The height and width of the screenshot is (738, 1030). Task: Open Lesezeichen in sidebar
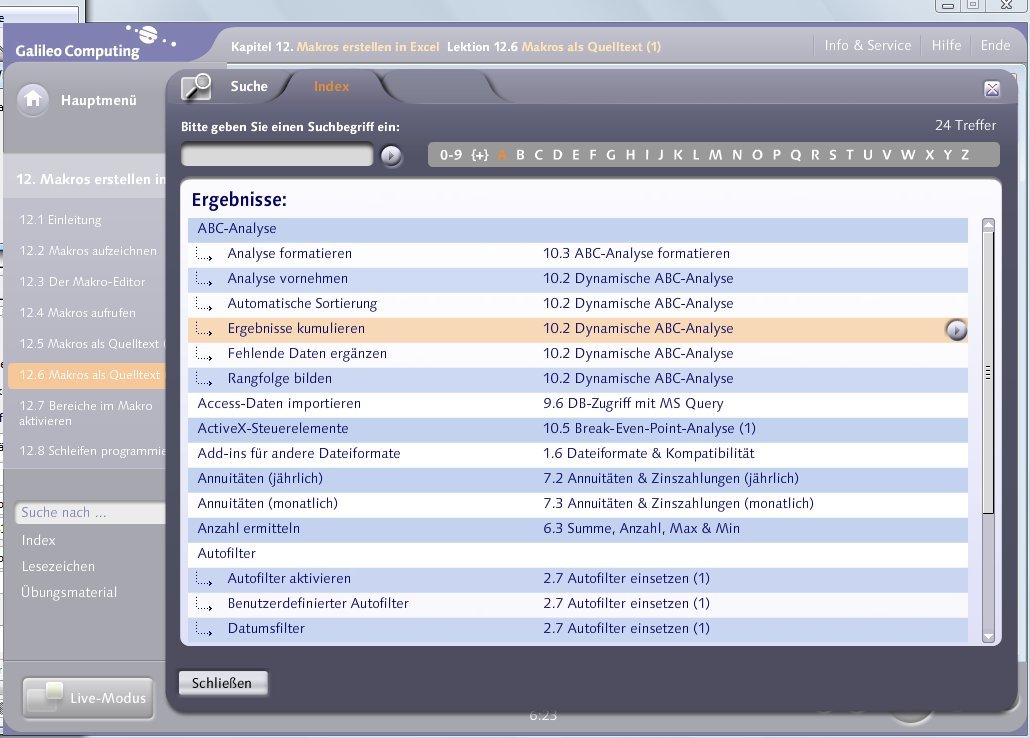(58, 566)
